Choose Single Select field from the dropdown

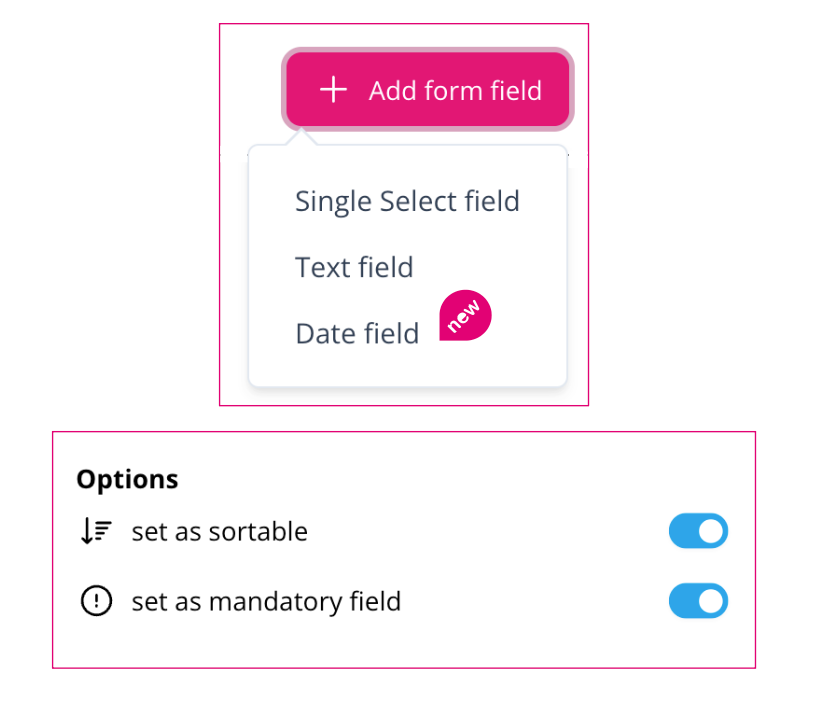tap(407, 201)
